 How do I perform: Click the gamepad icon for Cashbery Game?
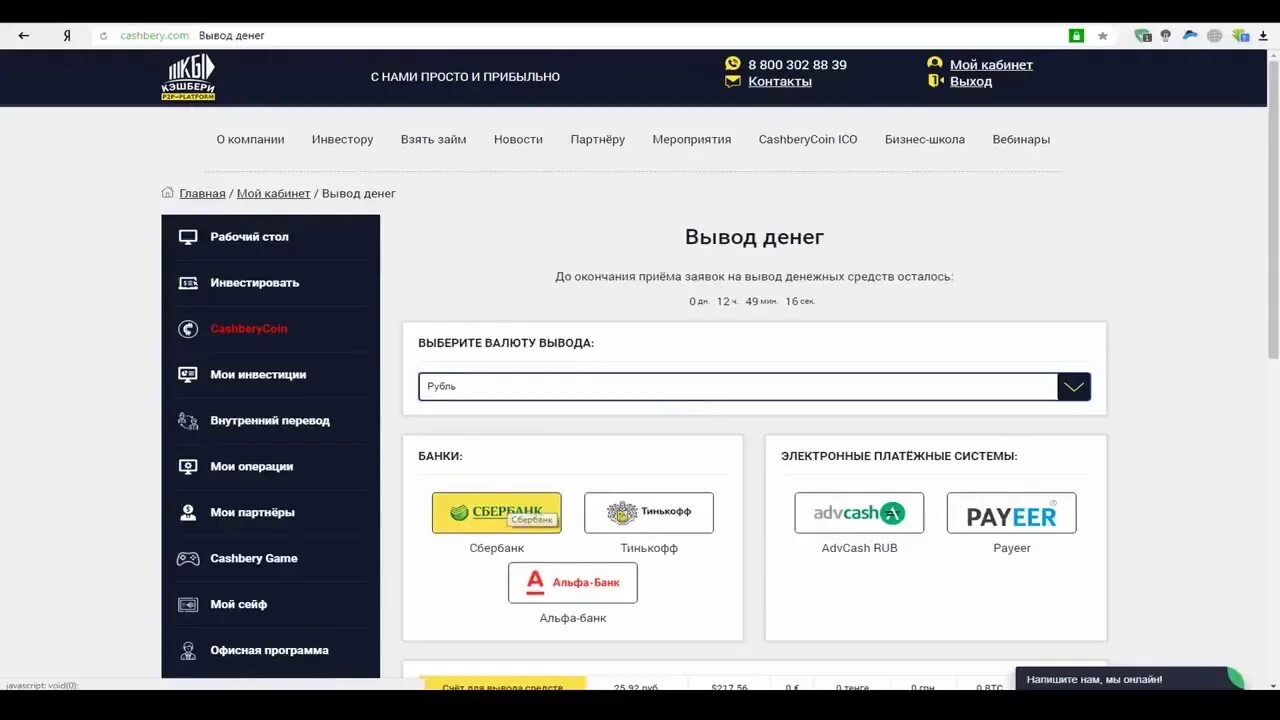click(x=188, y=559)
